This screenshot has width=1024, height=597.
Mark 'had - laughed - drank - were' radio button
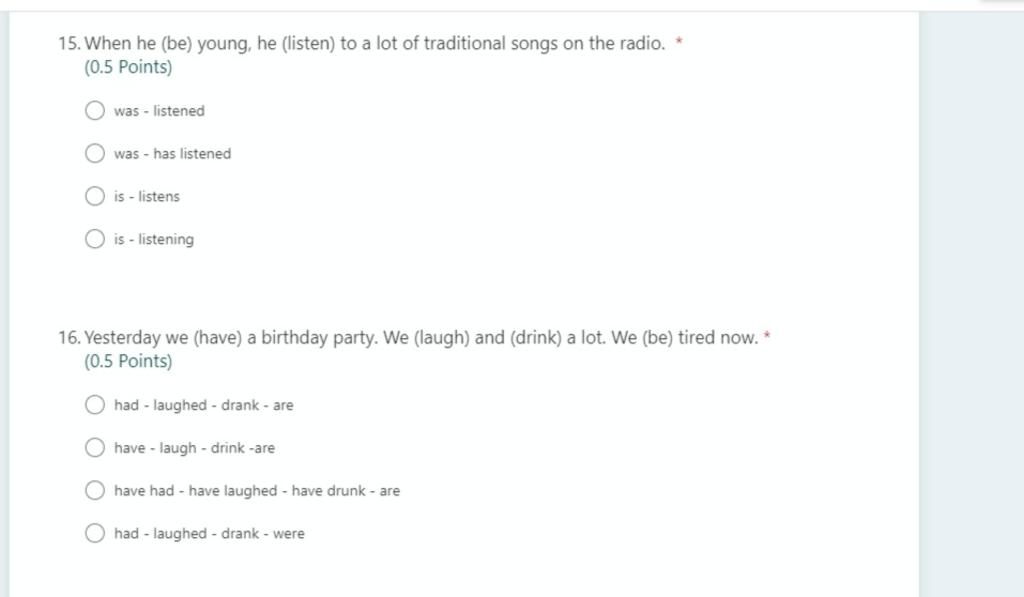(x=95, y=533)
